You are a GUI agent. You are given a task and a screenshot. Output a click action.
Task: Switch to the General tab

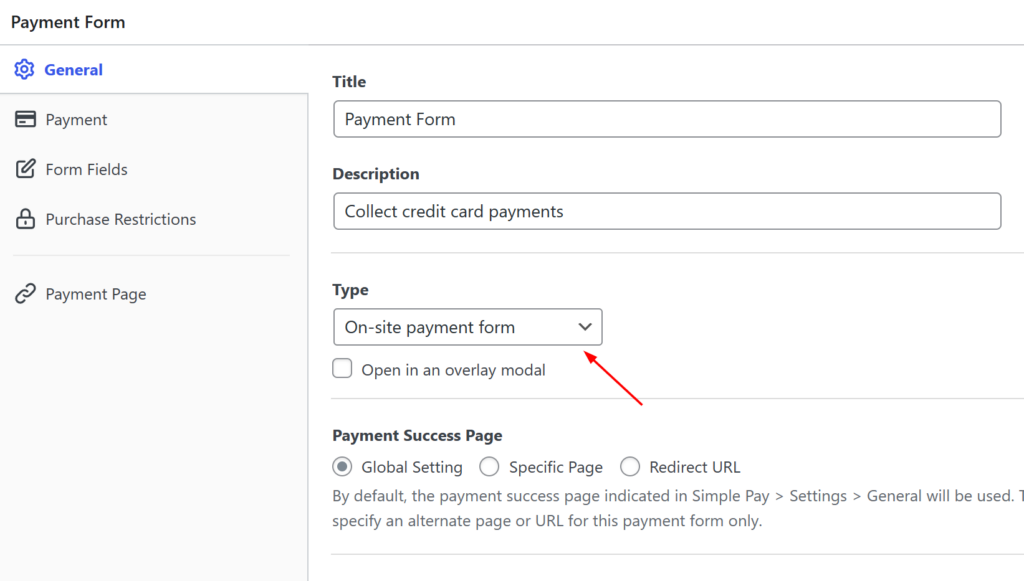coord(73,70)
